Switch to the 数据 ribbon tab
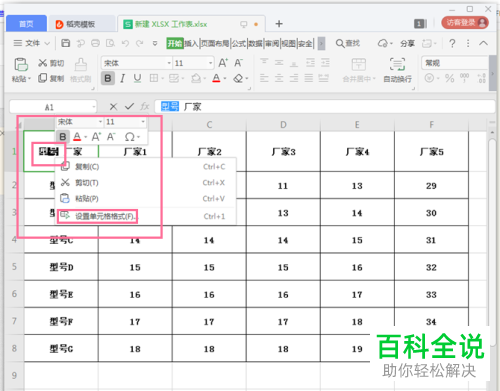500x391 pixels. click(x=256, y=43)
